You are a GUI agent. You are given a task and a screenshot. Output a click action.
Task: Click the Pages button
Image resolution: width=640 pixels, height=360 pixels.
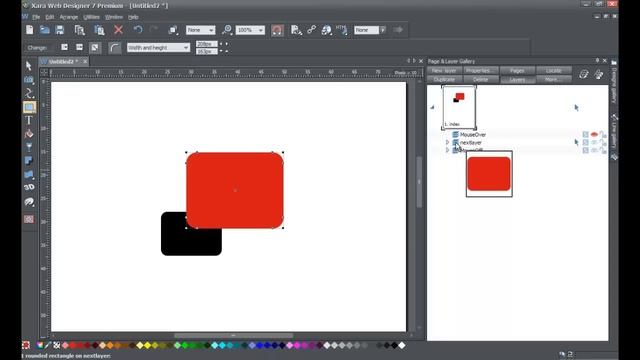tap(517, 71)
